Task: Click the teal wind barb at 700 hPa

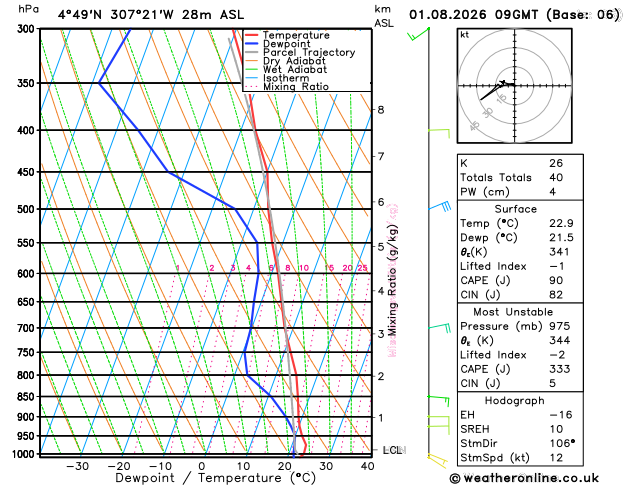Action: pyautogui.click(x=440, y=328)
